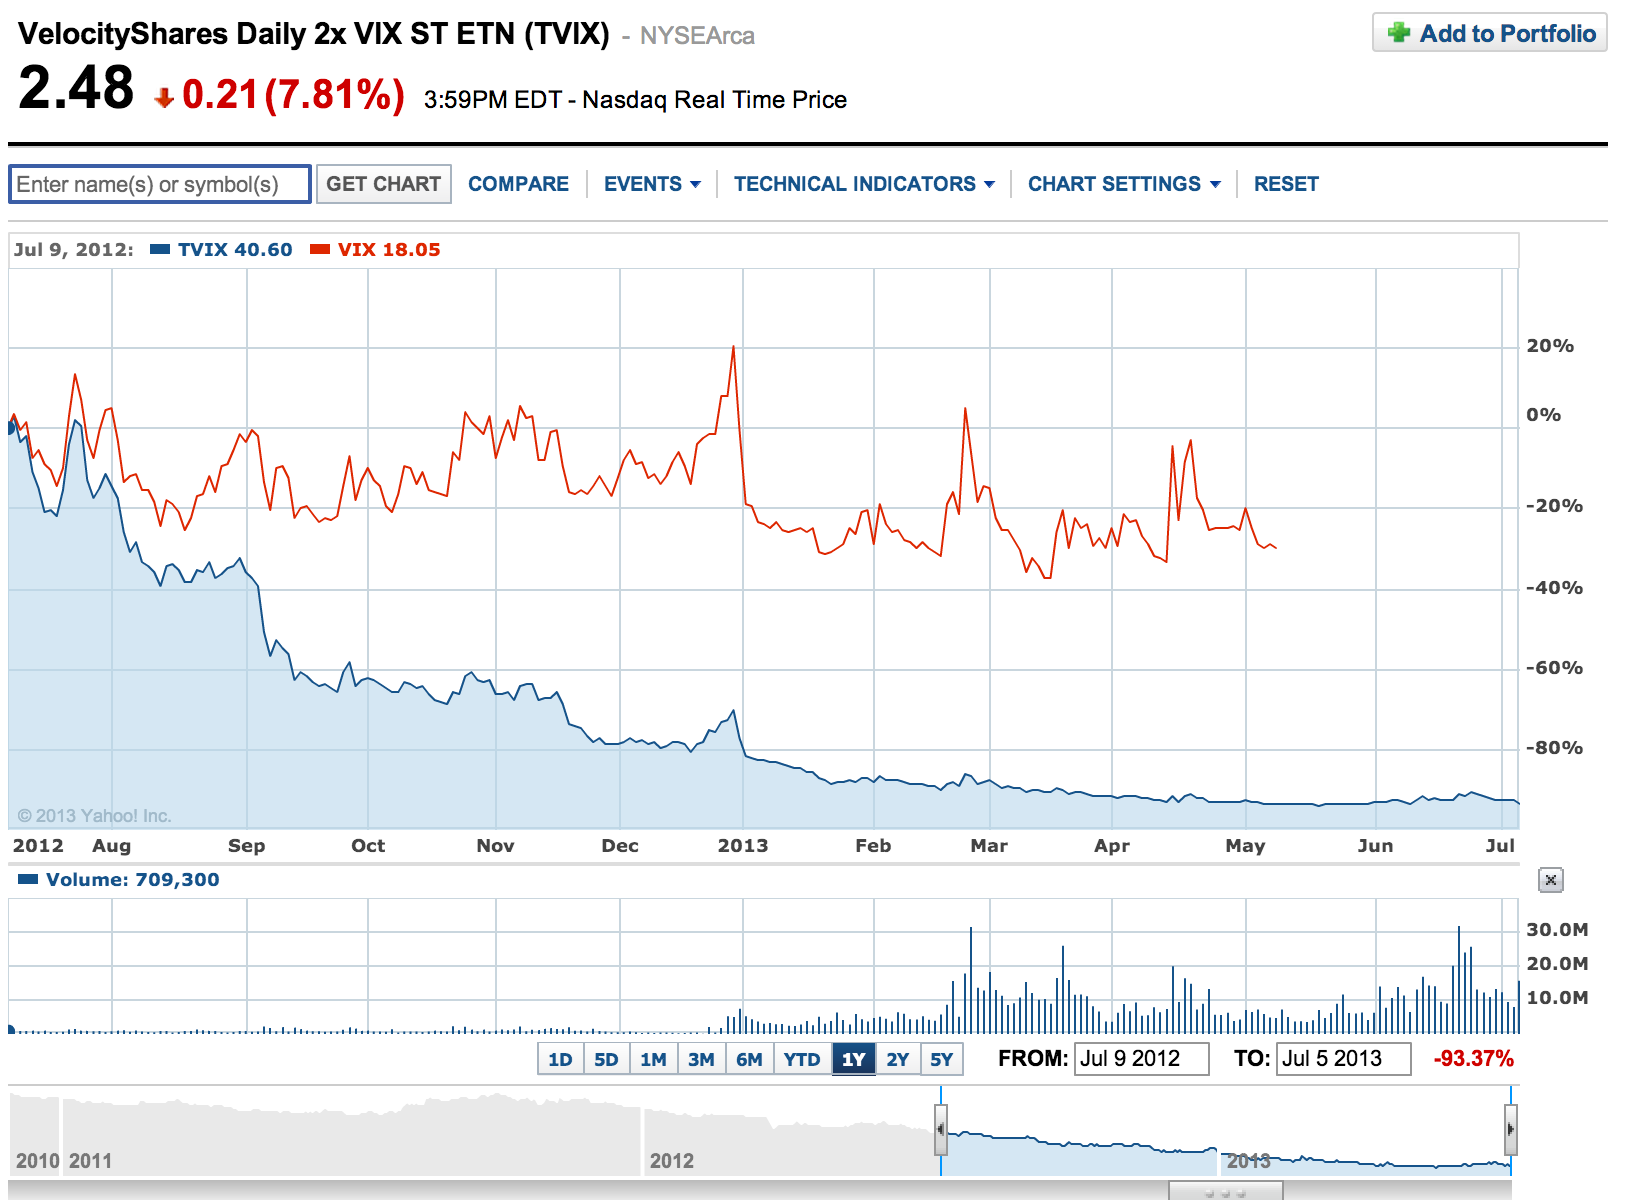Click the RESET link
1626x1200 pixels.
click(x=1286, y=184)
